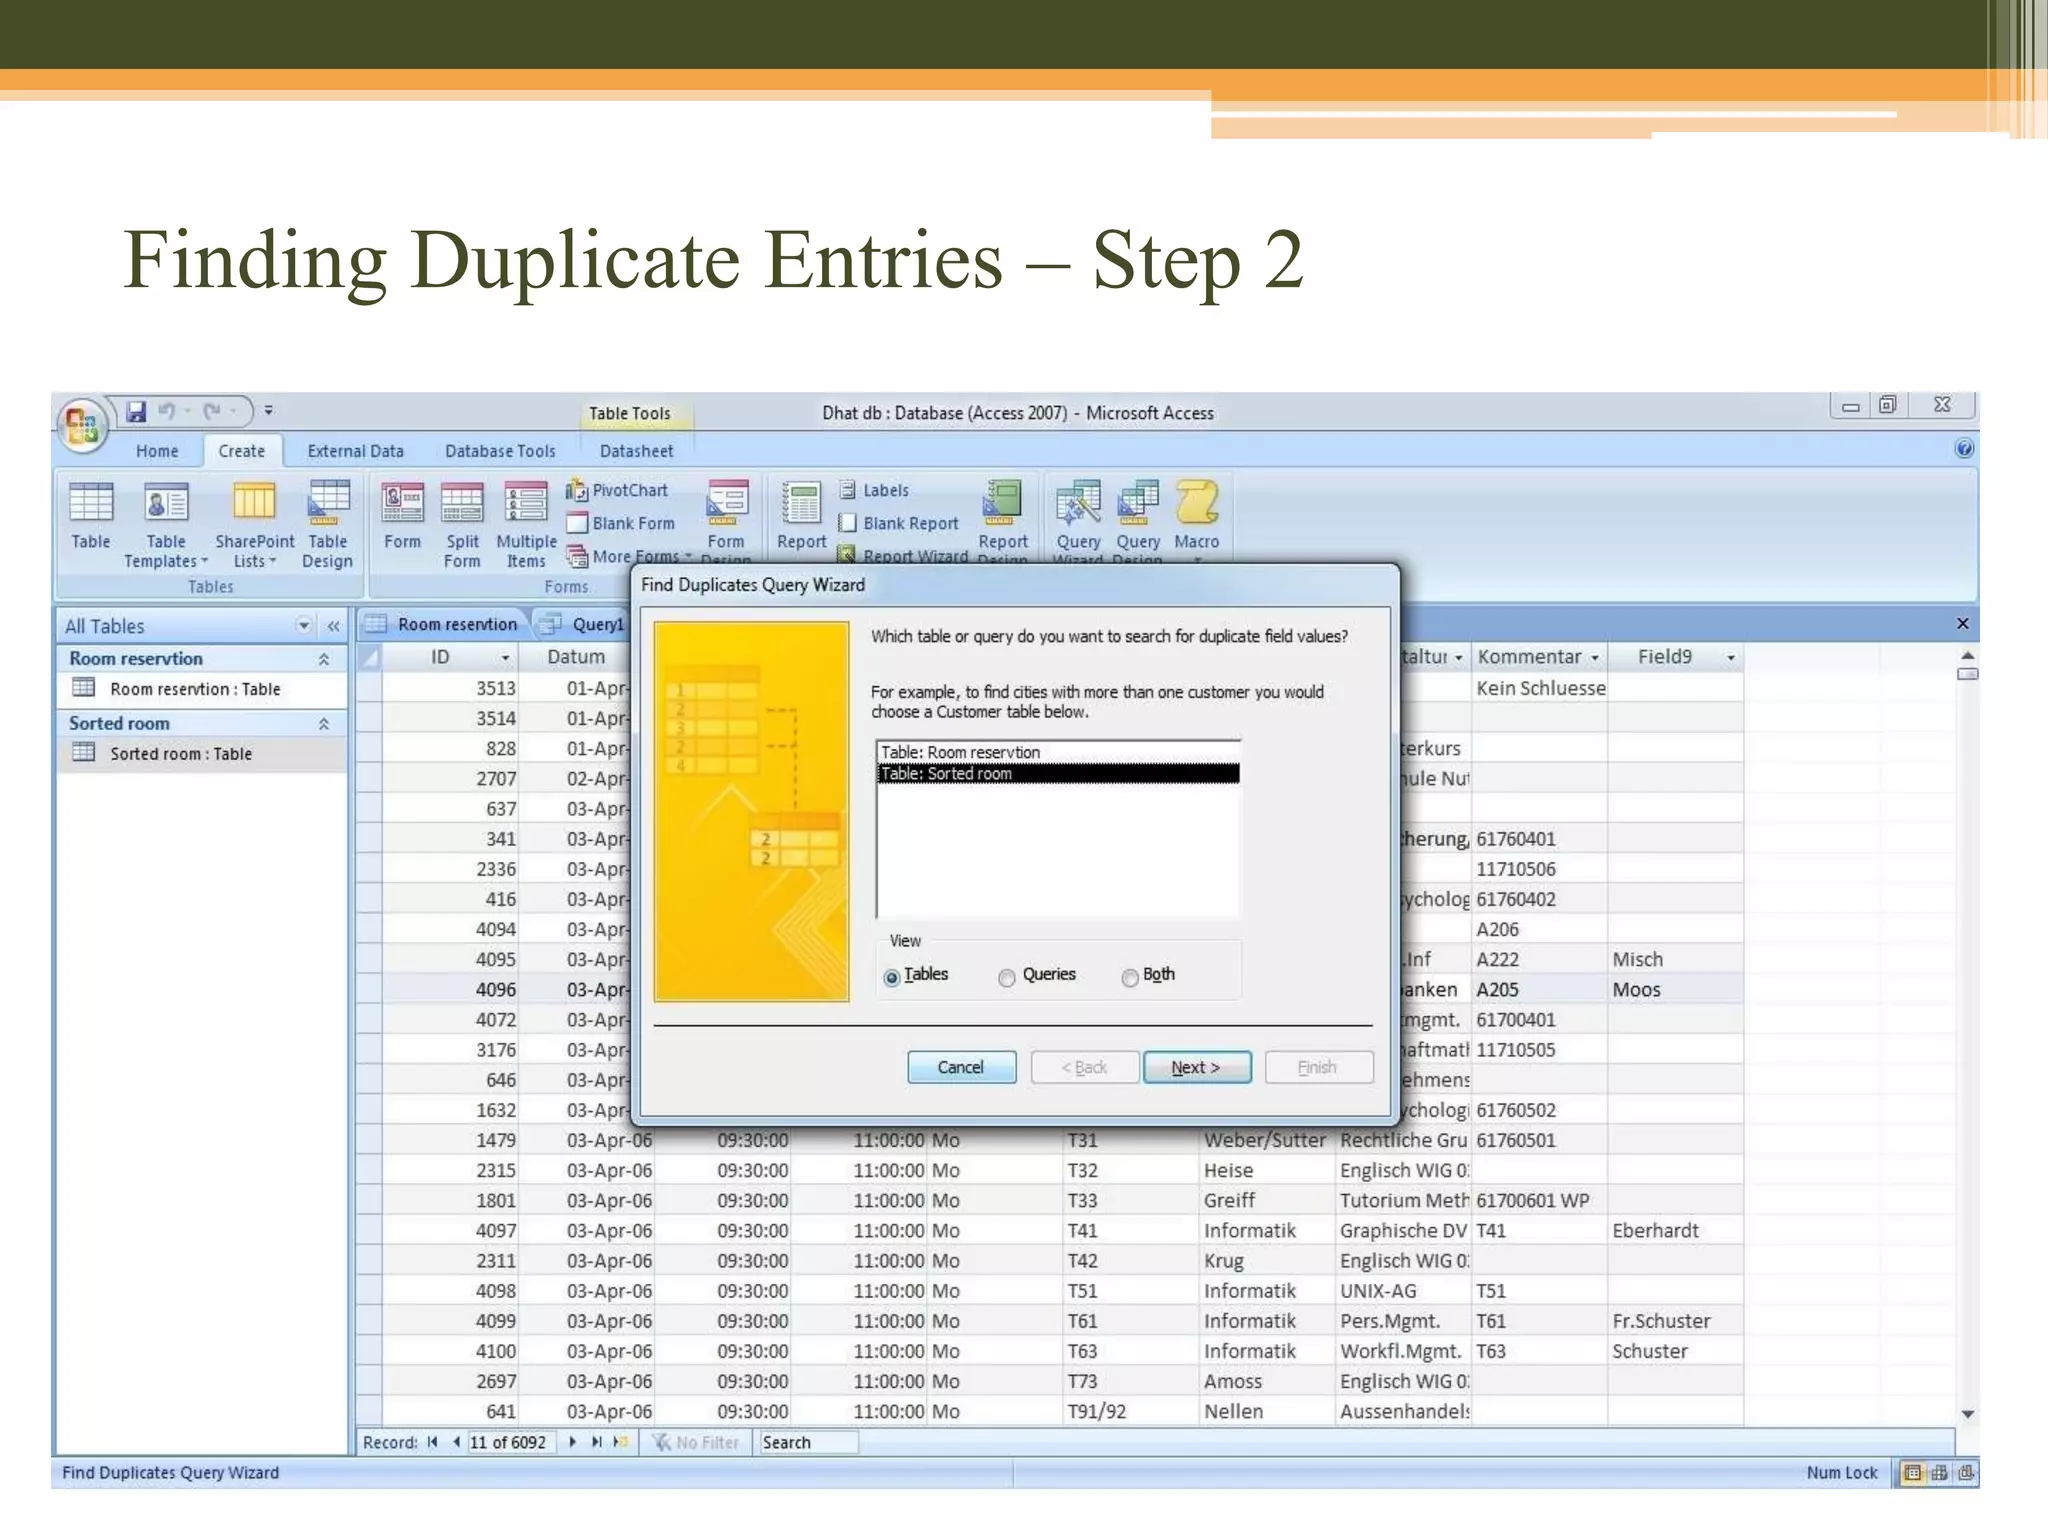Select Sorted room : Table item
The width and height of the screenshot is (2048, 1536).
coord(201,754)
